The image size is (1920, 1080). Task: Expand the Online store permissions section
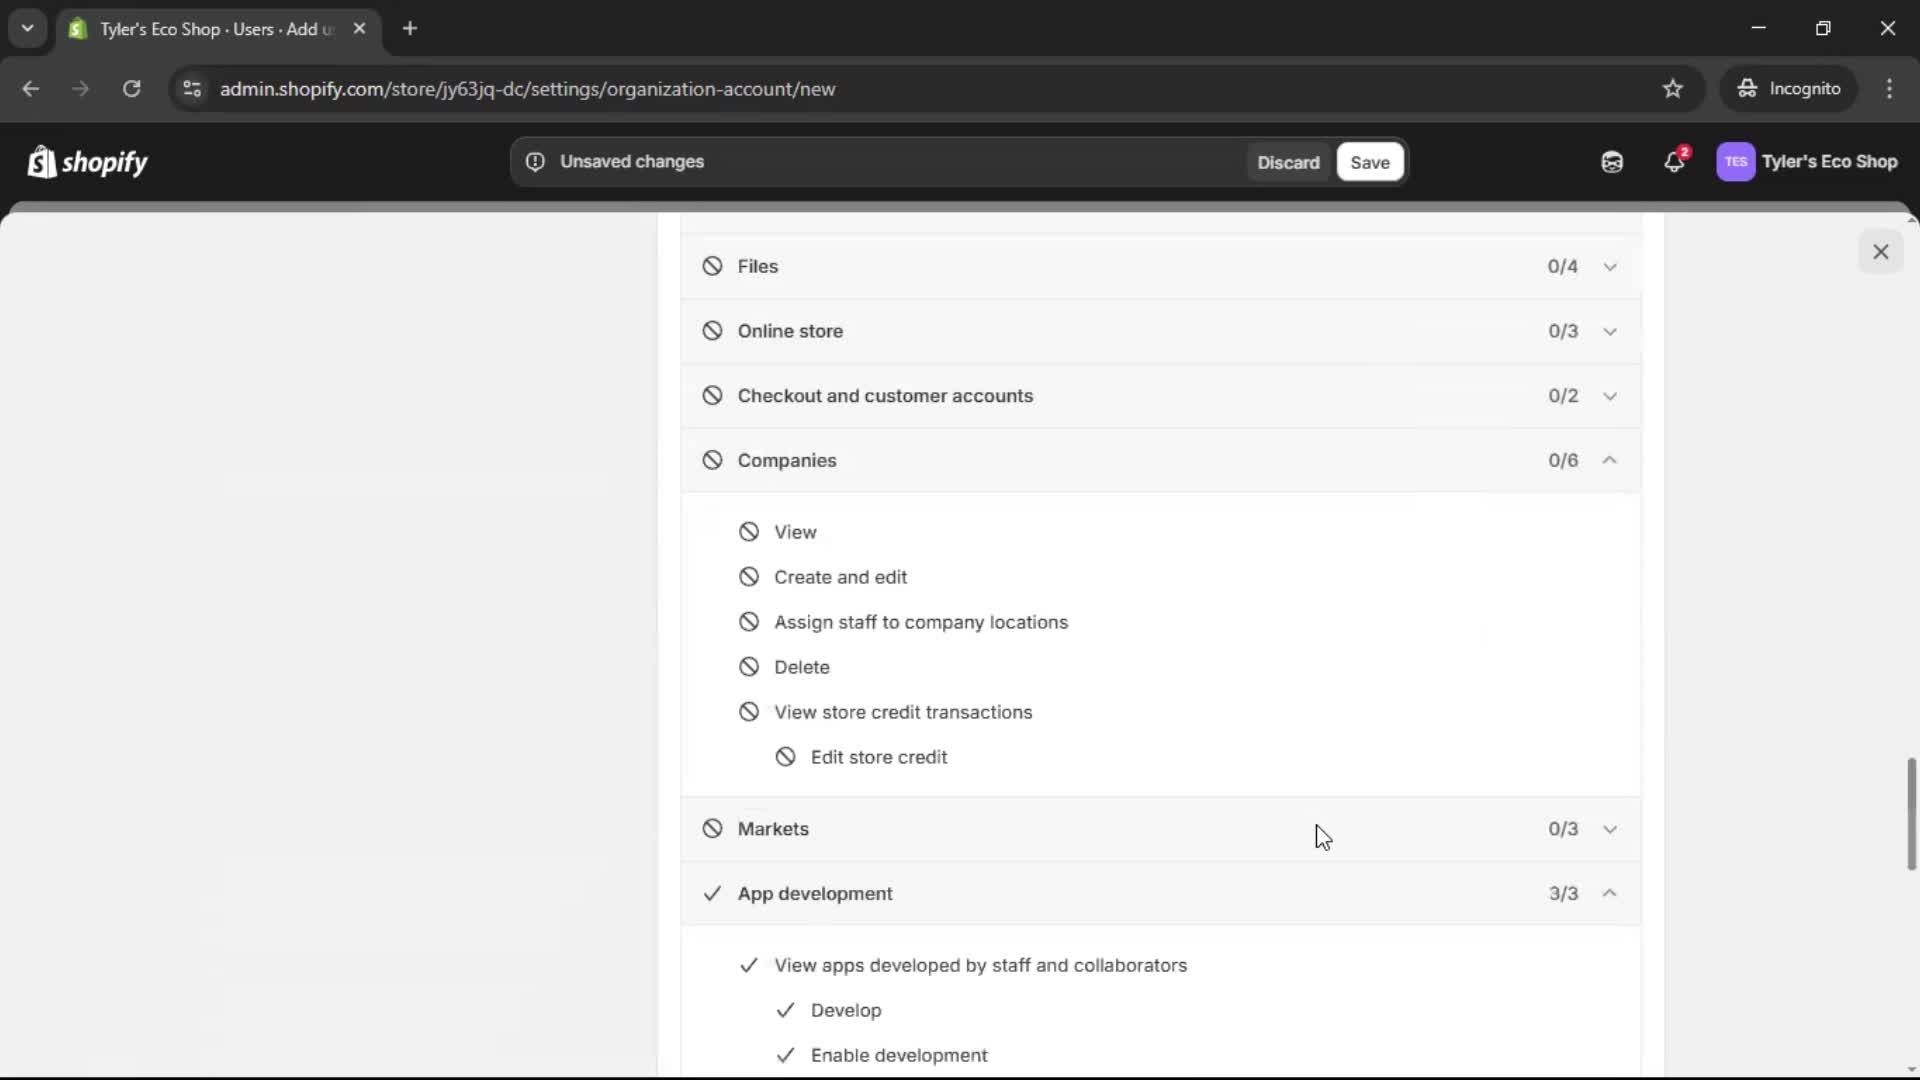(x=1609, y=330)
